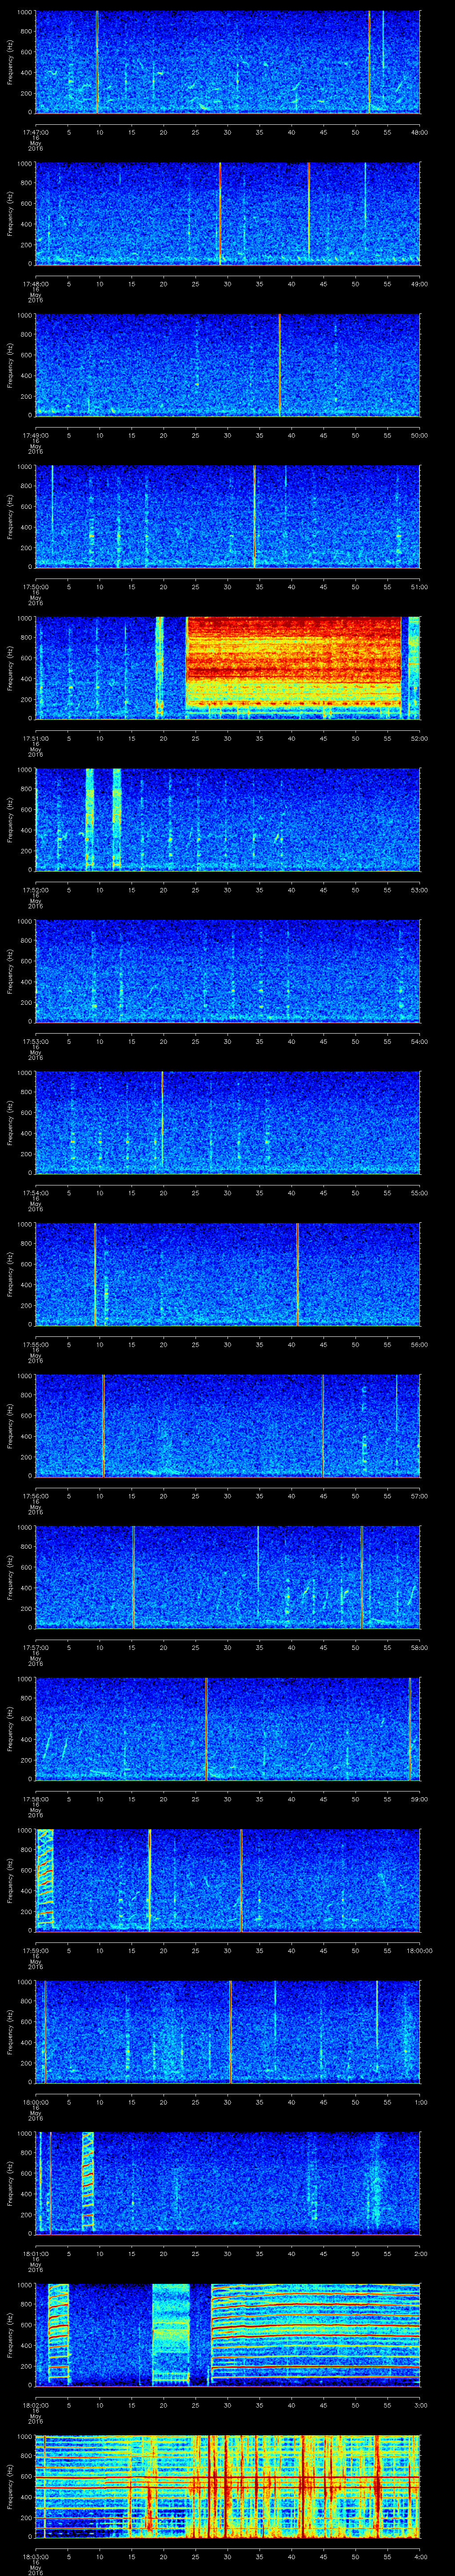Click the Frequency (Hz) axis label of 17:47 panel

point(10,62)
